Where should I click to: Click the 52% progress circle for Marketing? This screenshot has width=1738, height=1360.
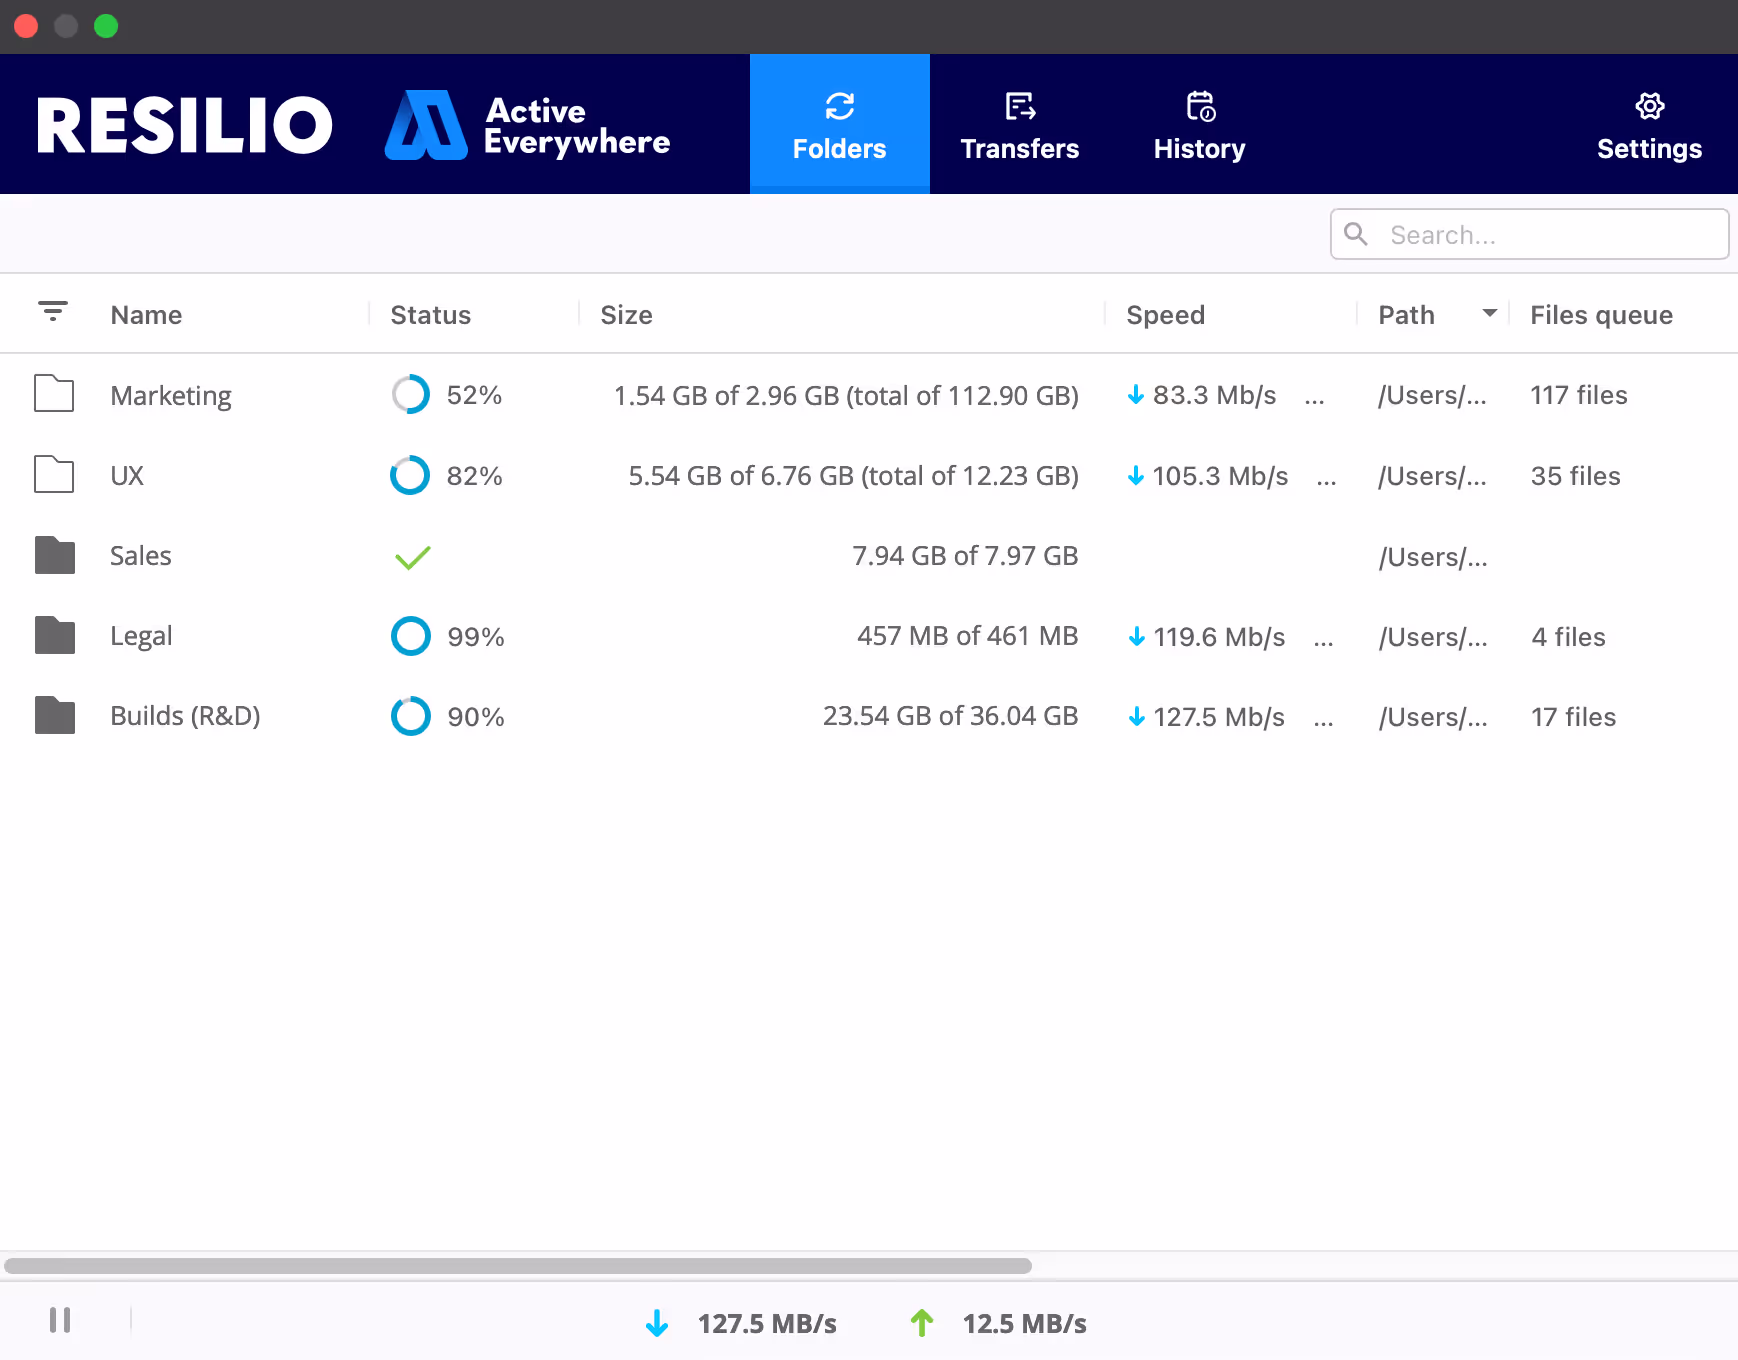click(x=410, y=394)
